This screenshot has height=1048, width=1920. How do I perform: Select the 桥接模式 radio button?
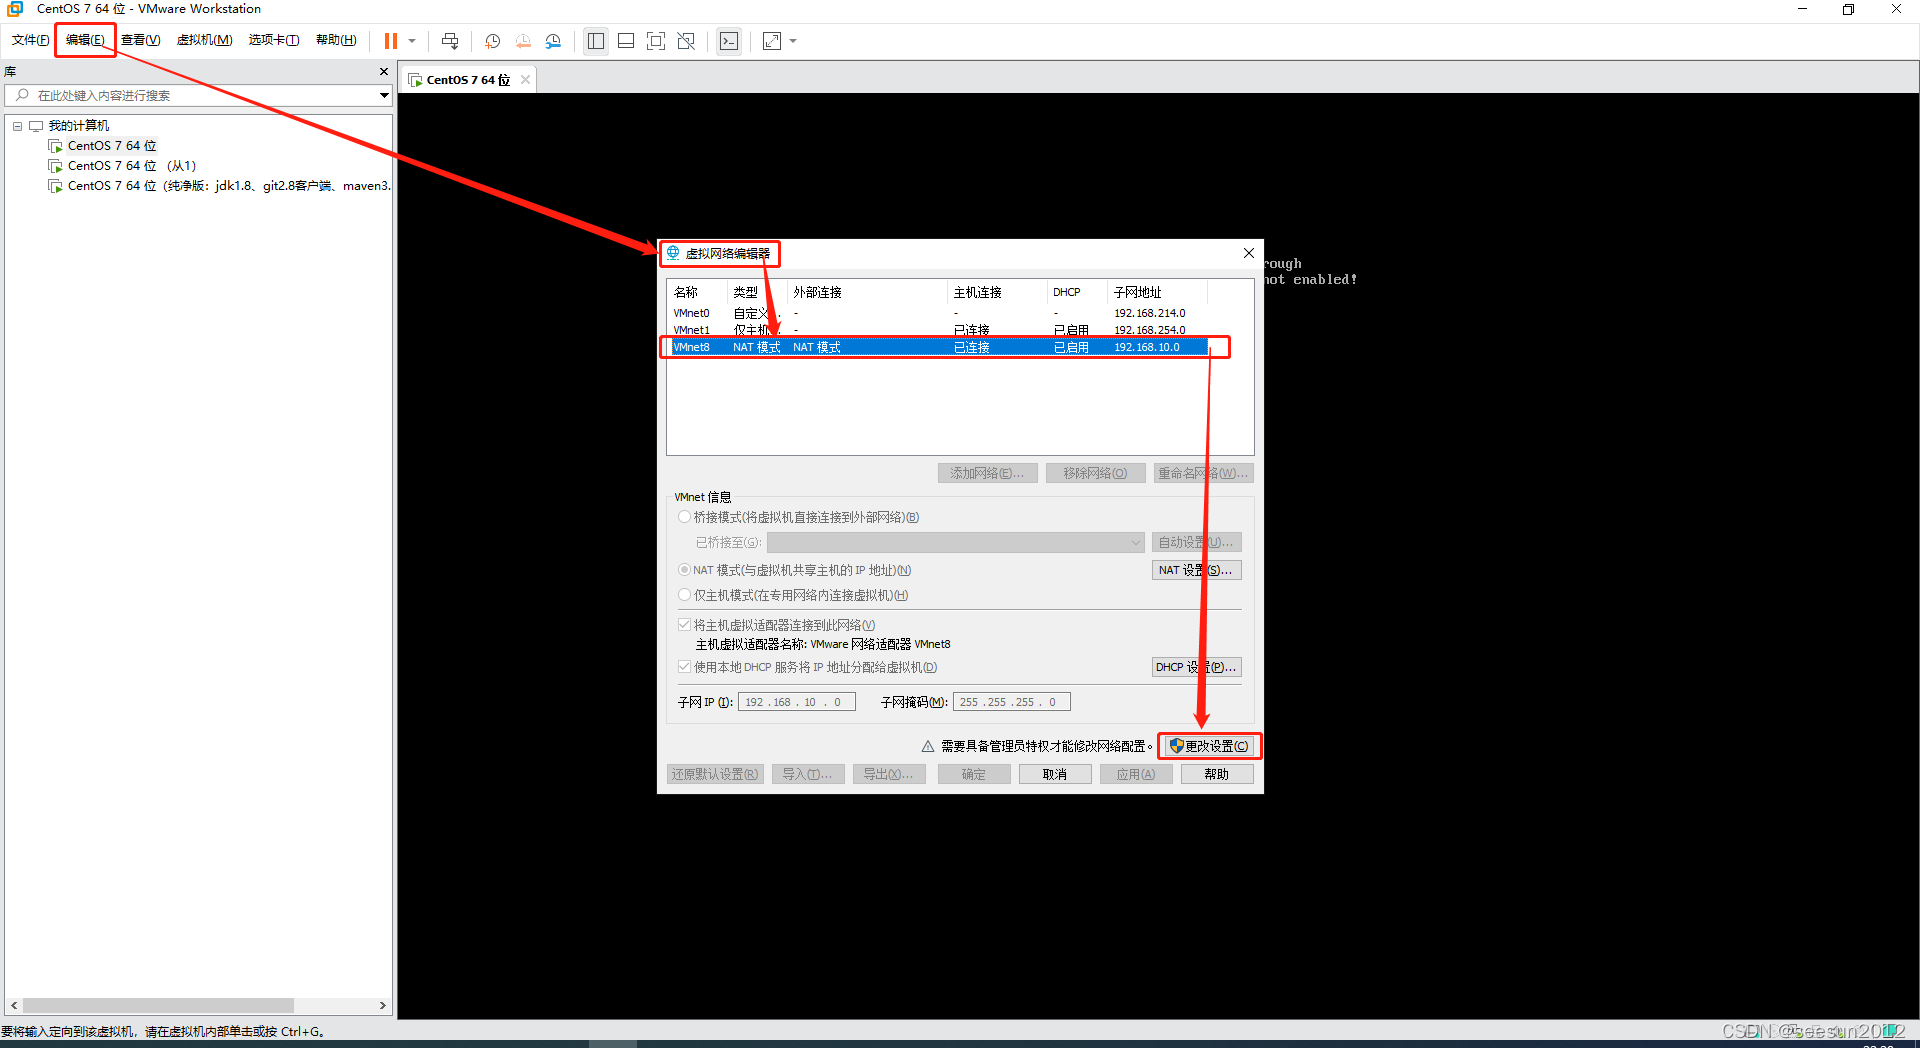click(x=685, y=517)
